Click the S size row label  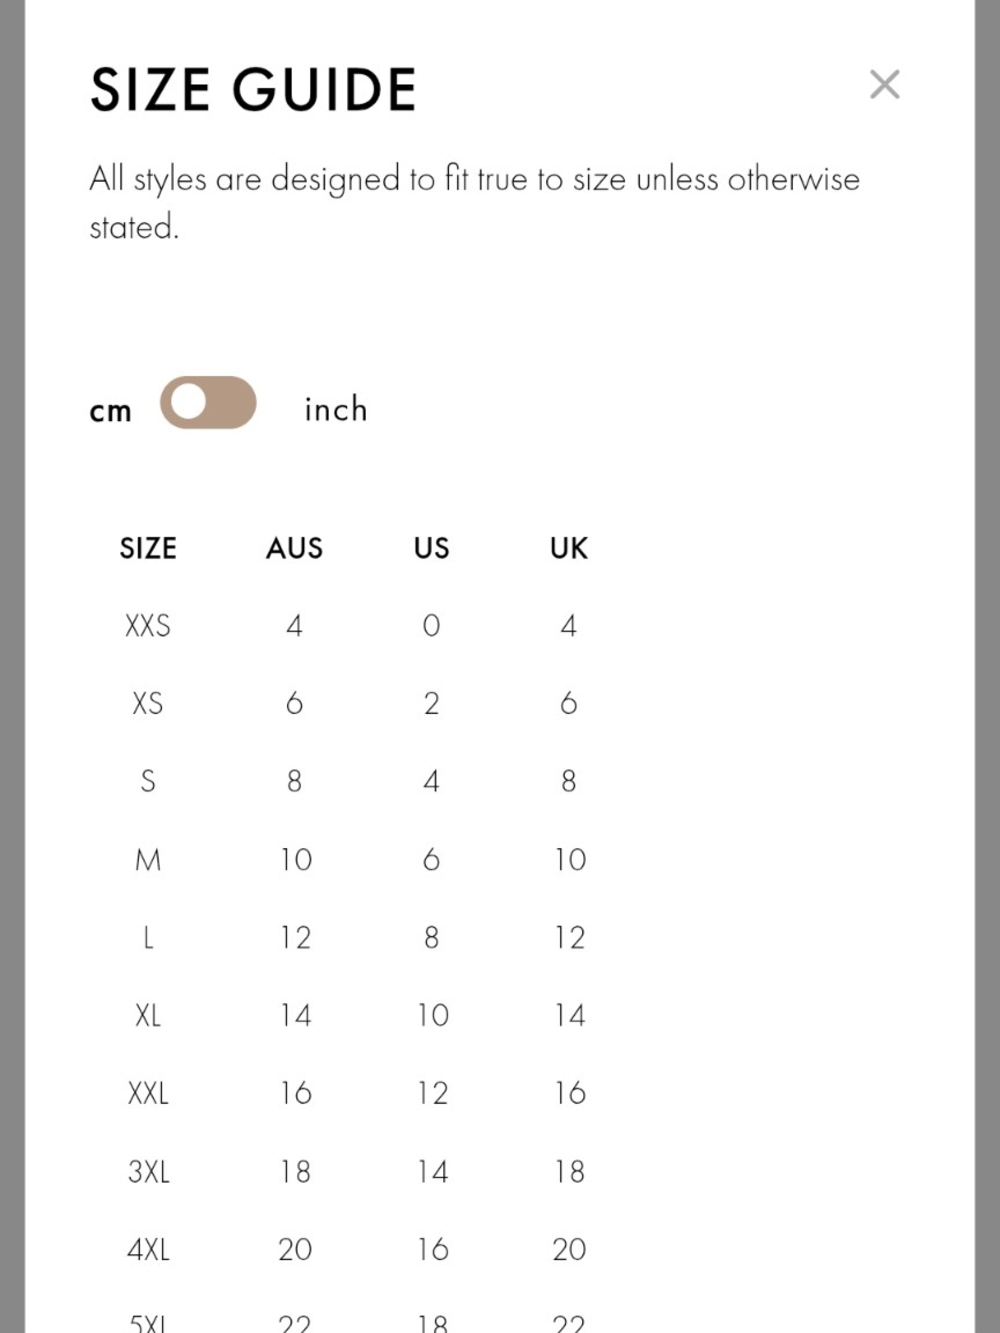coord(148,781)
